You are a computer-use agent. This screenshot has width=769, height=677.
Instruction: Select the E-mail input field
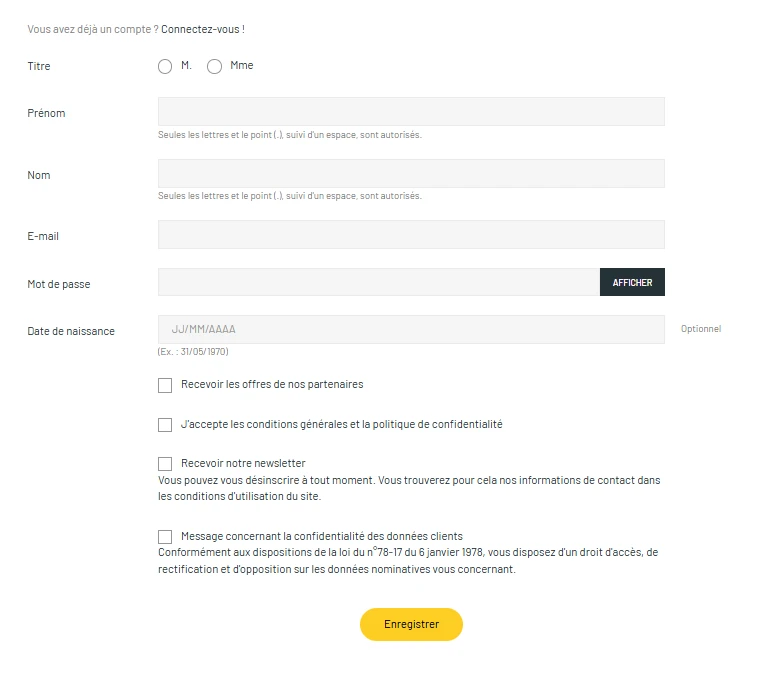coord(411,235)
